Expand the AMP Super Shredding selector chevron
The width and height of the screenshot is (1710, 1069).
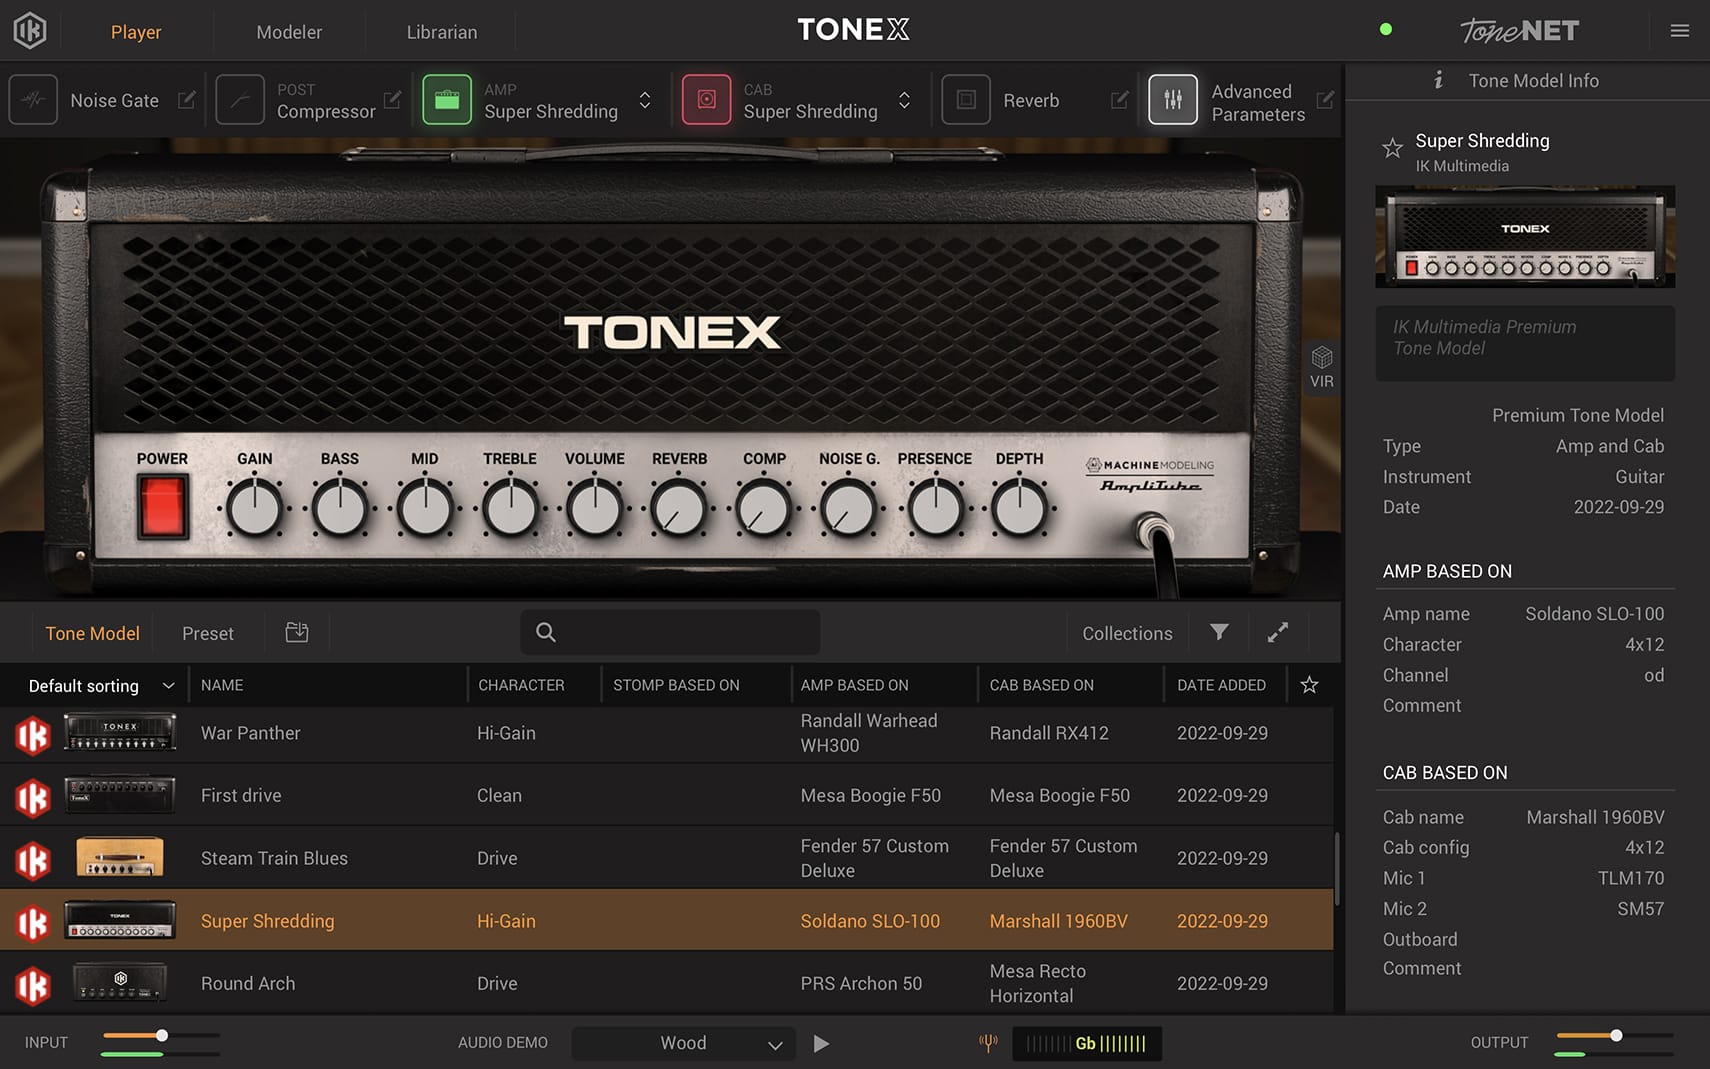click(645, 100)
